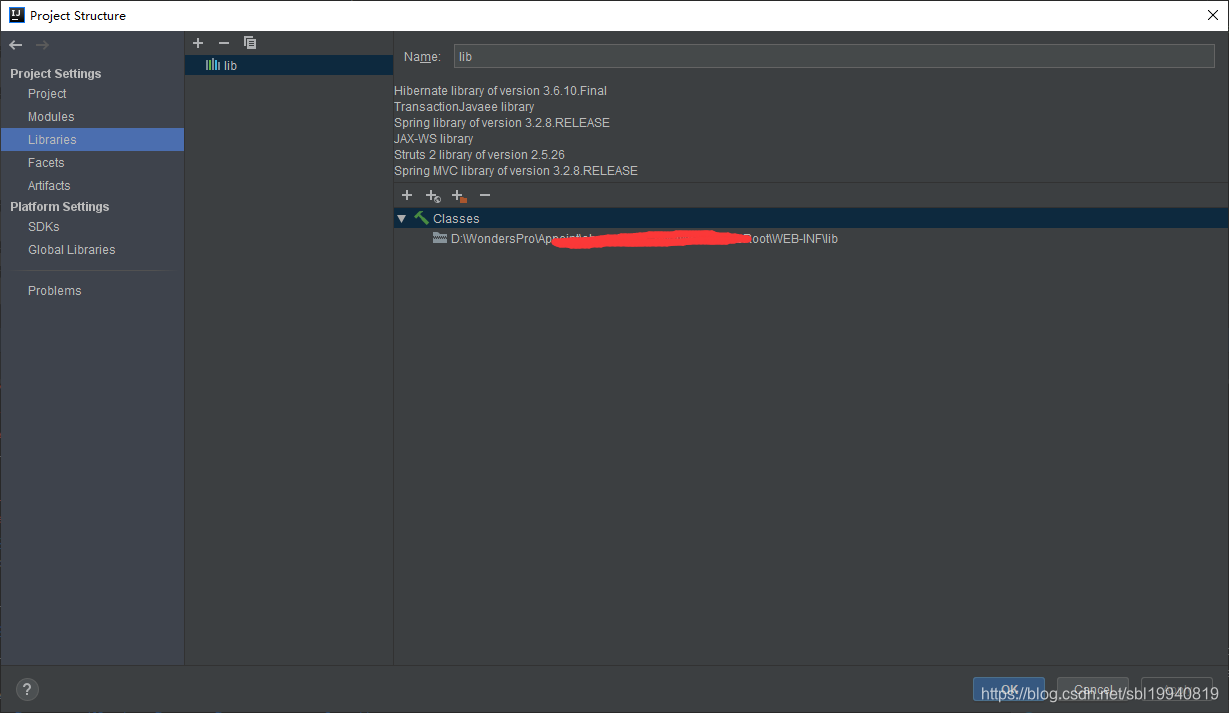Click 'JAX-WS library' text
Screen dimensions: 1229x713
coord(434,139)
